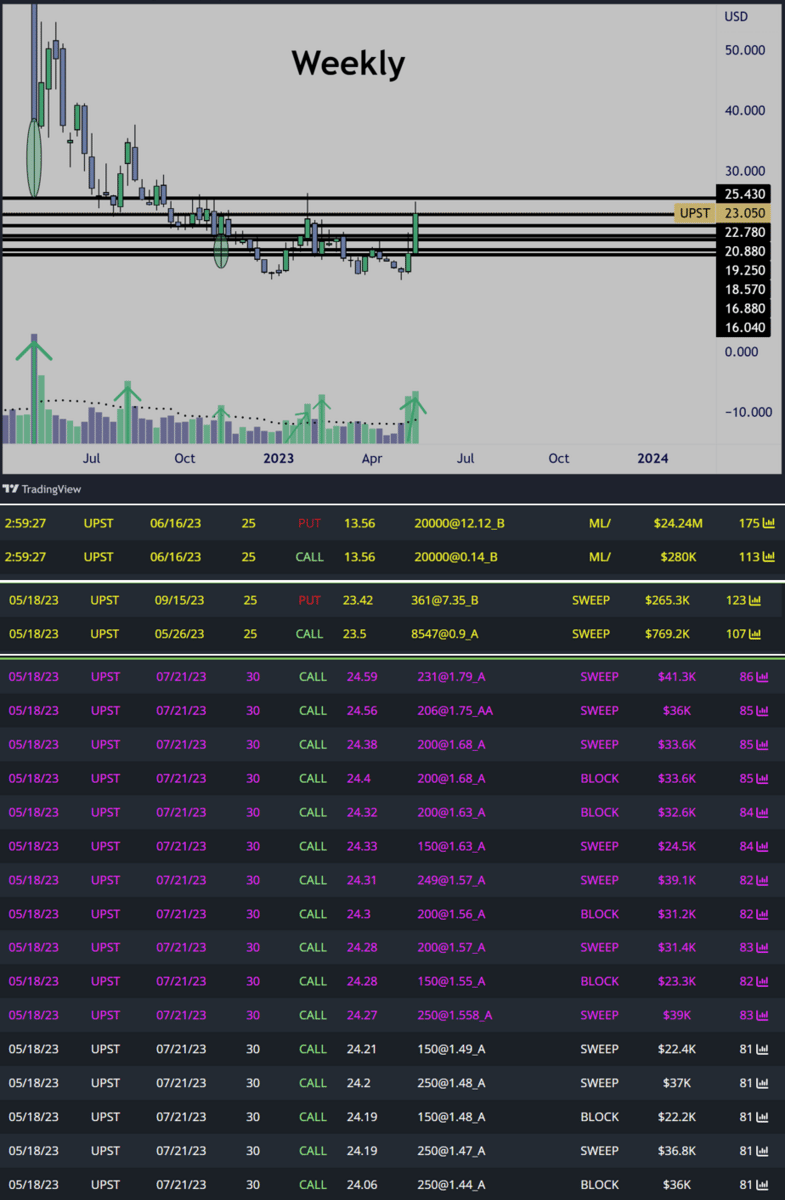Click the first Oct label on time axis
Image resolution: width=785 pixels, height=1200 pixels.
184,458
